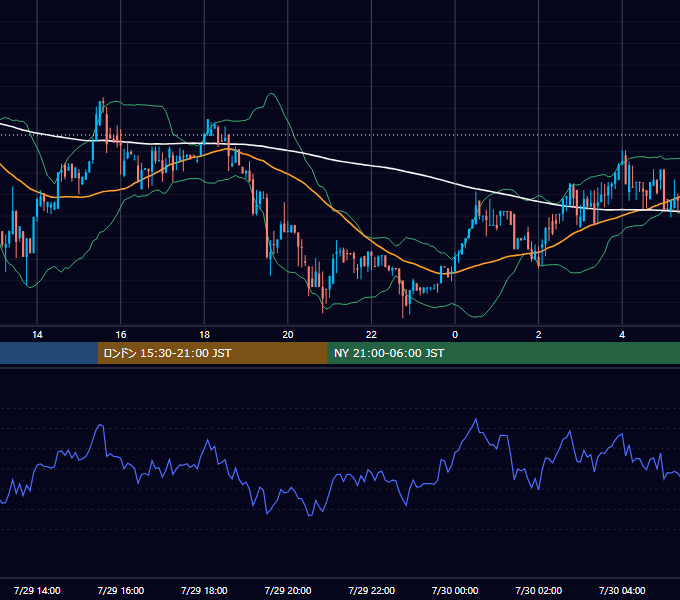Screen dimensions: 680x600
Task: Click the 7/30 02:00 date label
Action: 539,590
